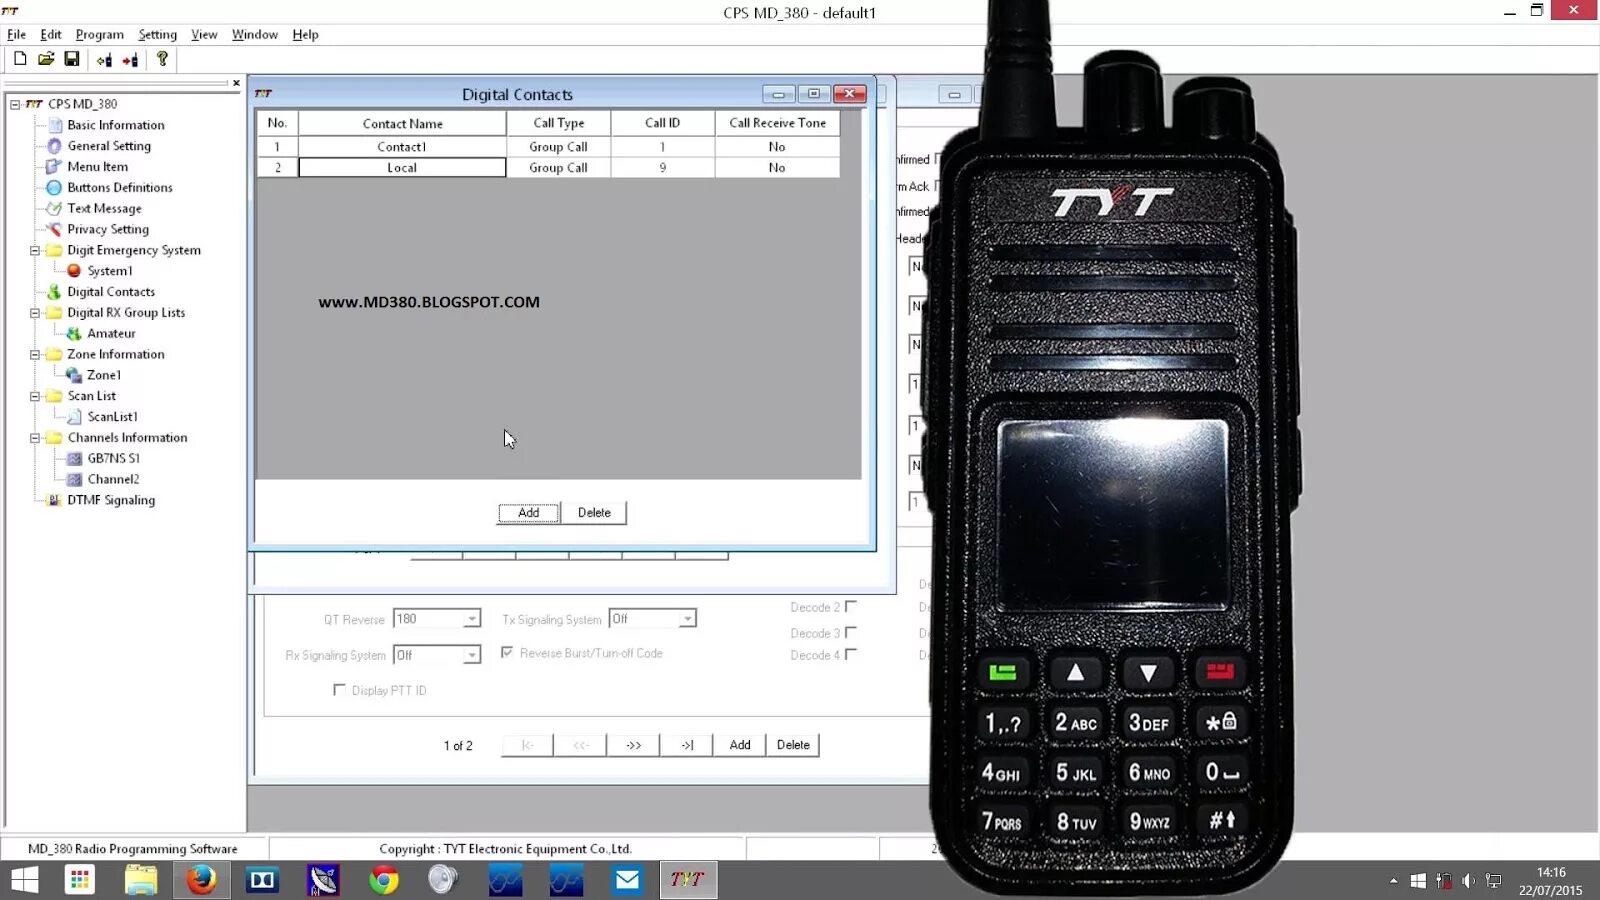This screenshot has height=900, width=1600.
Task: Delete the contact in Digital Contacts window
Action: tap(594, 513)
